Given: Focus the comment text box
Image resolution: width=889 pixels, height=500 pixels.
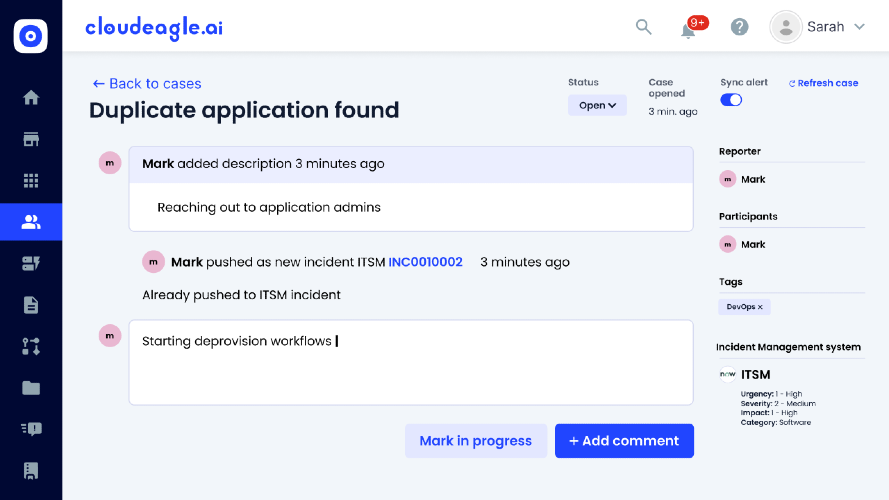Looking at the screenshot, I should [411, 362].
